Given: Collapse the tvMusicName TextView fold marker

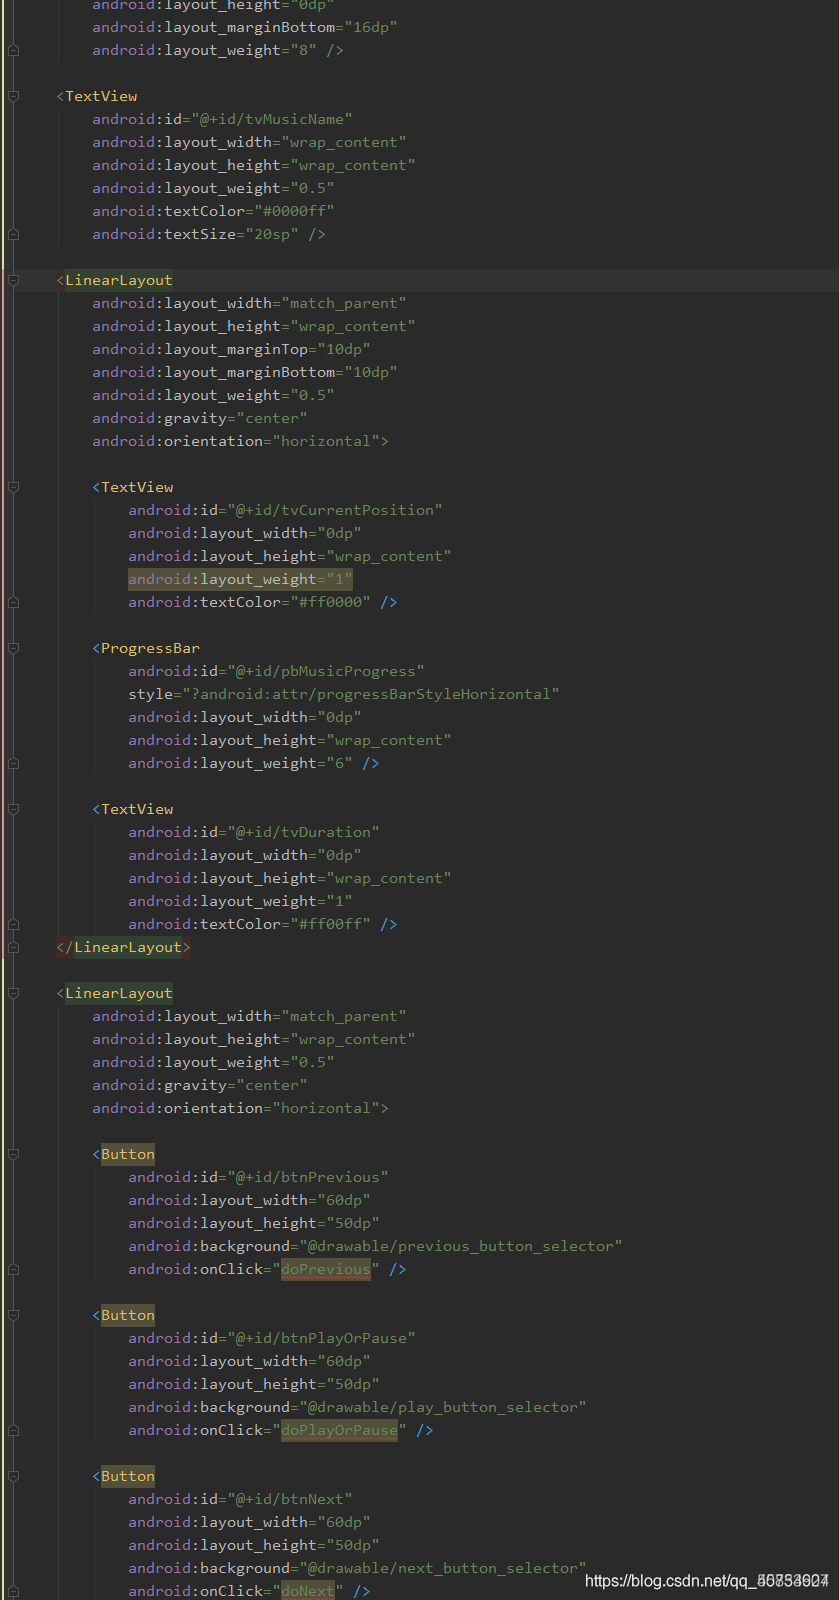Looking at the screenshot, I should (13, 96).
